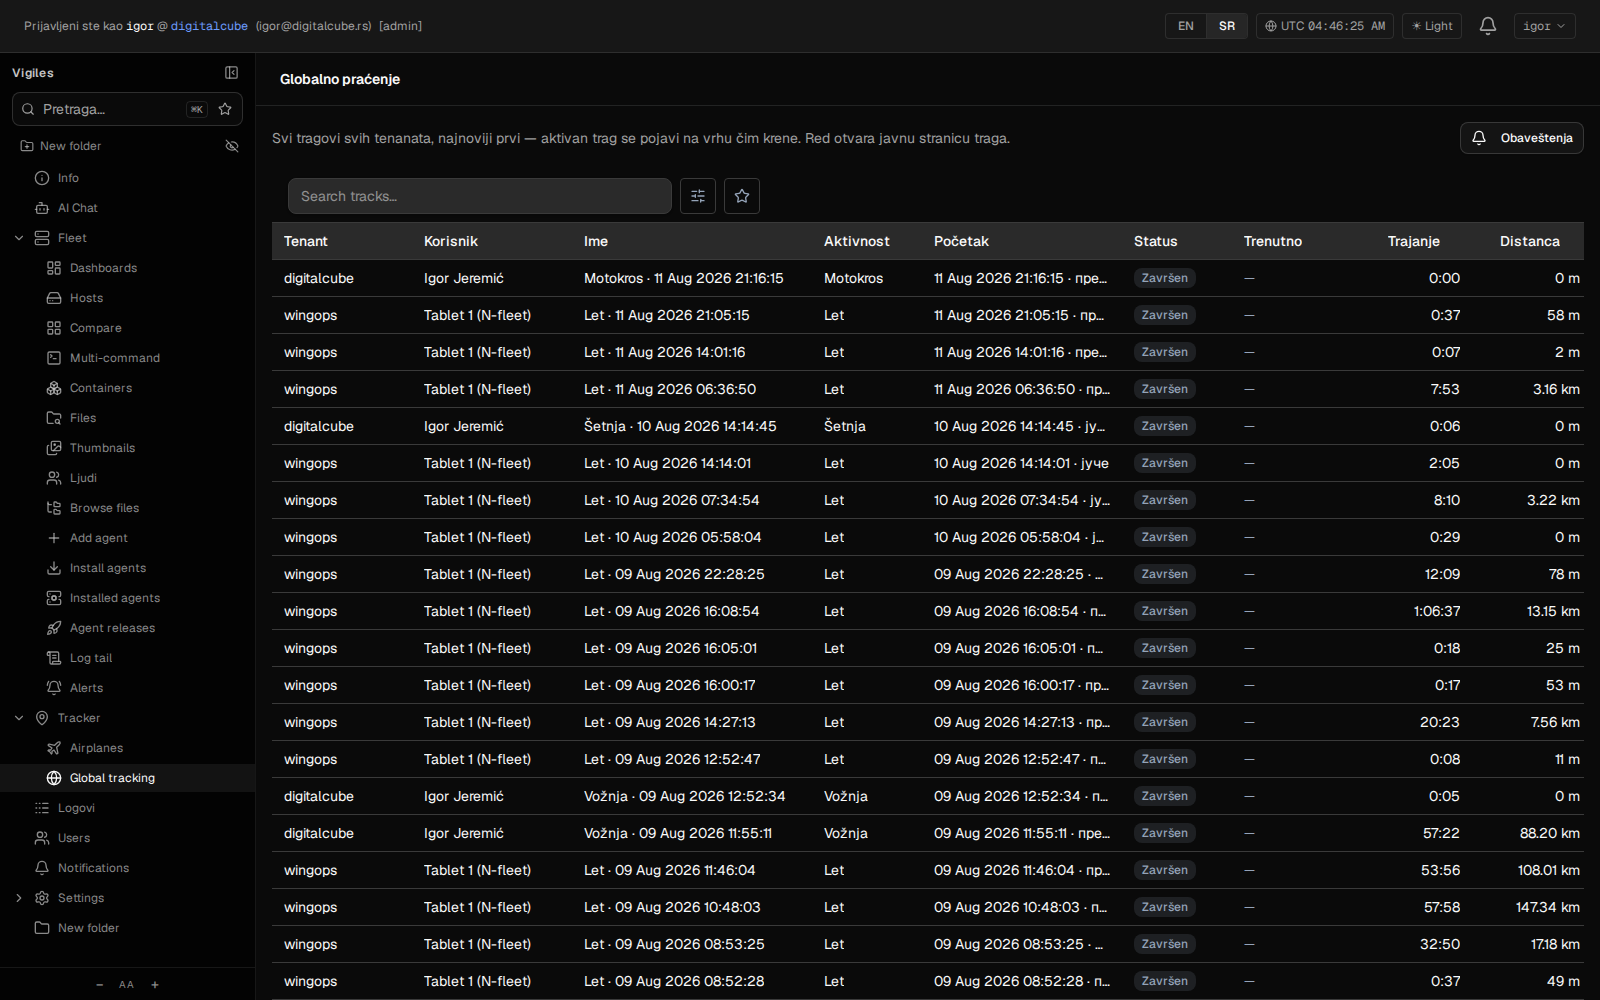
Task: Open Log tail page
Action: click(x=90, y=658)
